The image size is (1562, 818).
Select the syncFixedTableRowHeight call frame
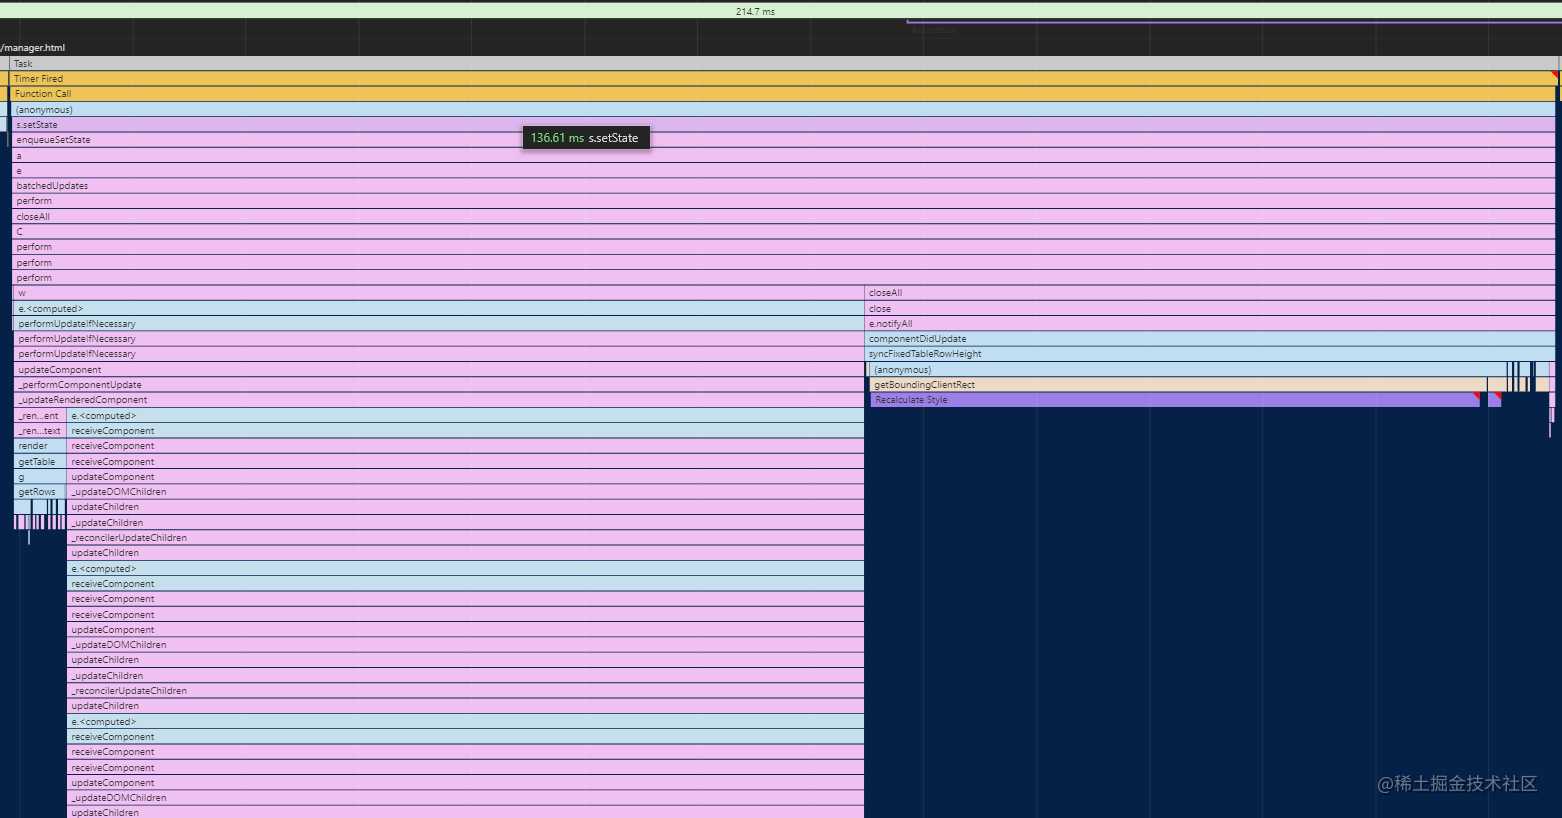1210,354
